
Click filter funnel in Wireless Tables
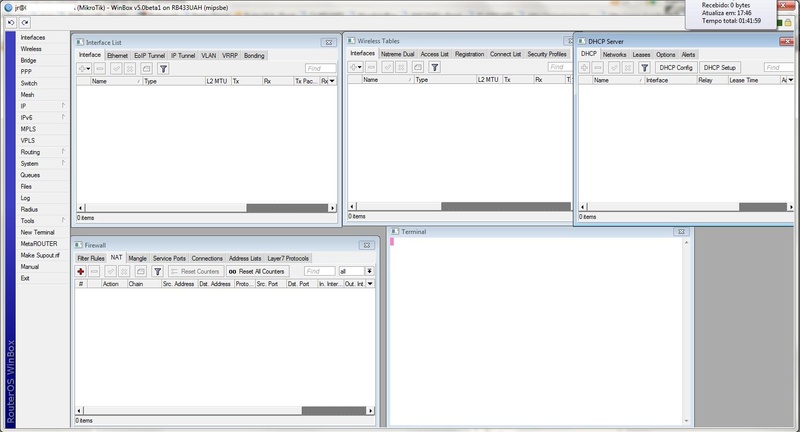(x=434, y=67)
